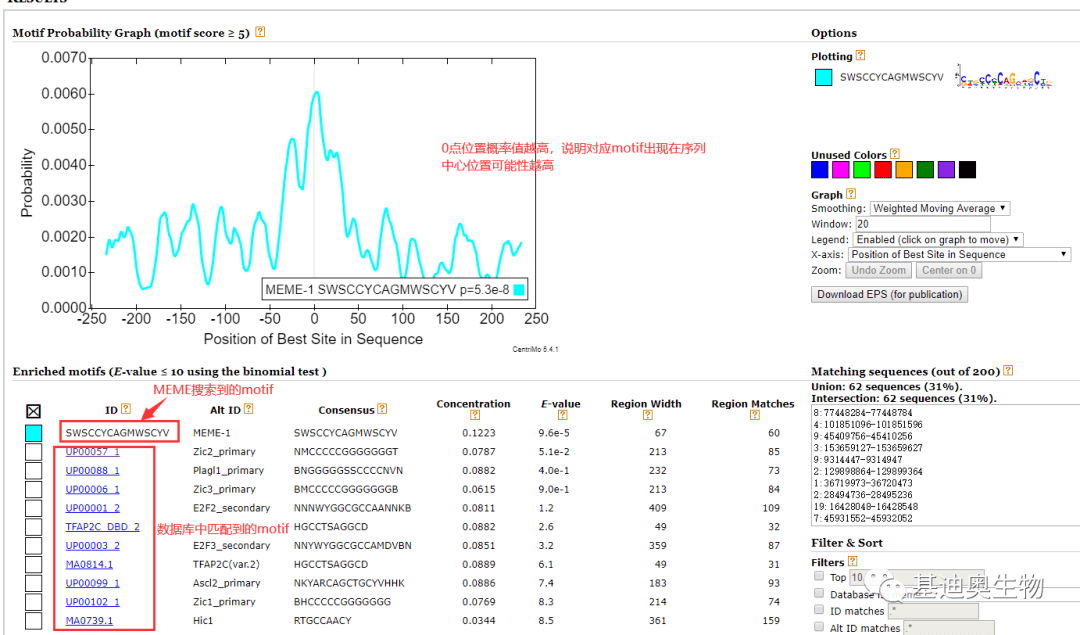Viewport: 1080px width, 635px height.
Task: Open the UP00088_1 motif link
Action: [92, 470]
